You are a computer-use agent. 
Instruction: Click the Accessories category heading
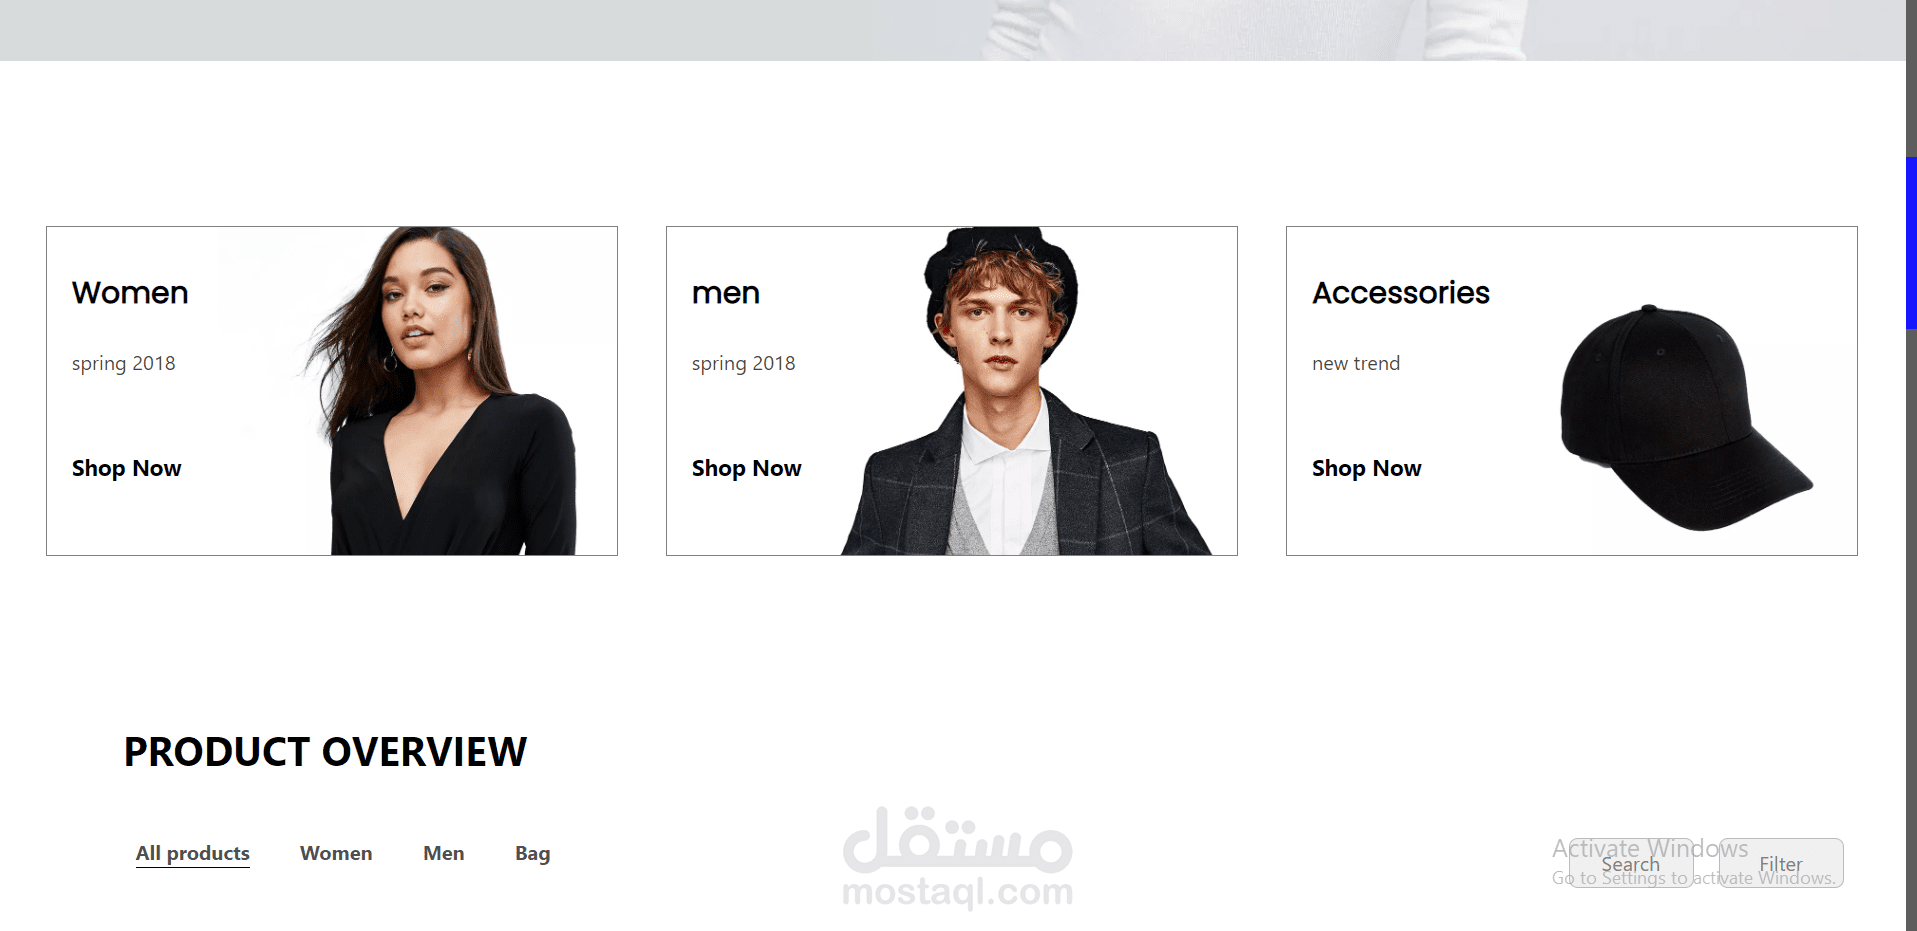coord(1401,293)
